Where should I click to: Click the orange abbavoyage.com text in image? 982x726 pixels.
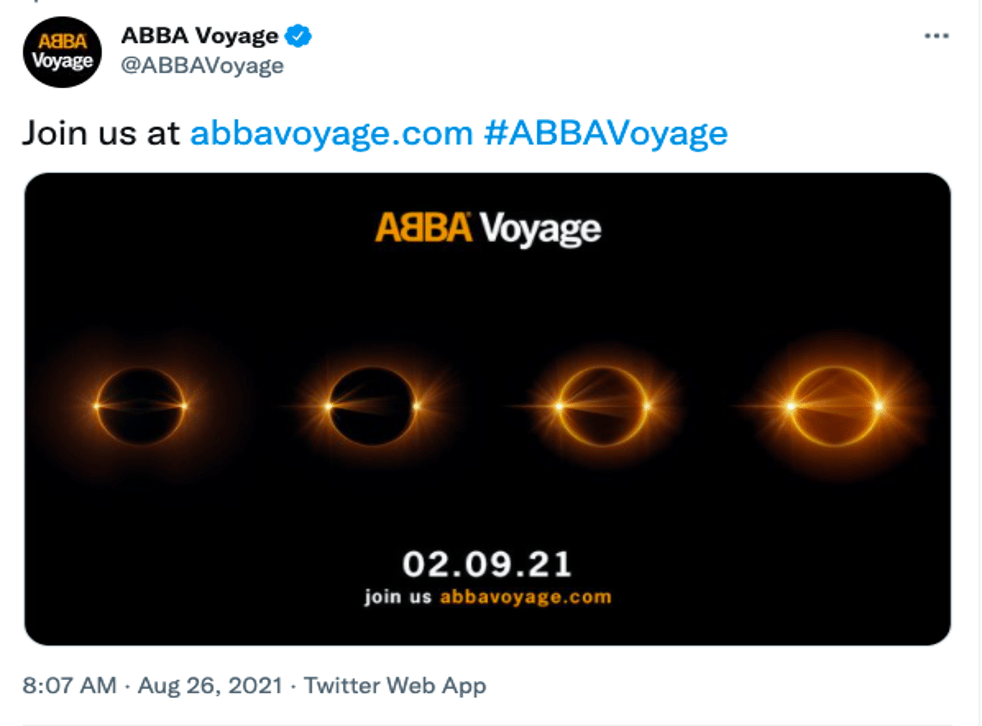tap(525, 597)
